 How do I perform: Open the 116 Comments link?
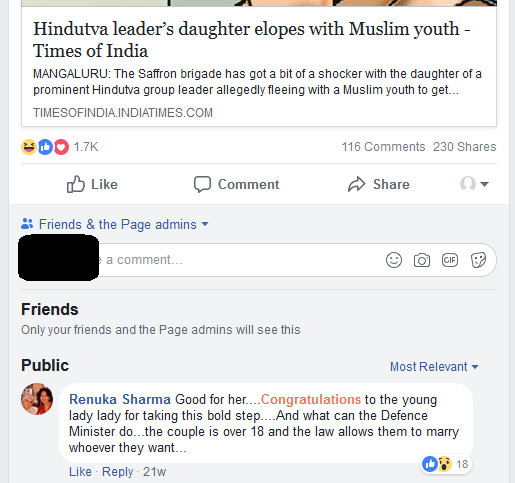pos(383,147)
